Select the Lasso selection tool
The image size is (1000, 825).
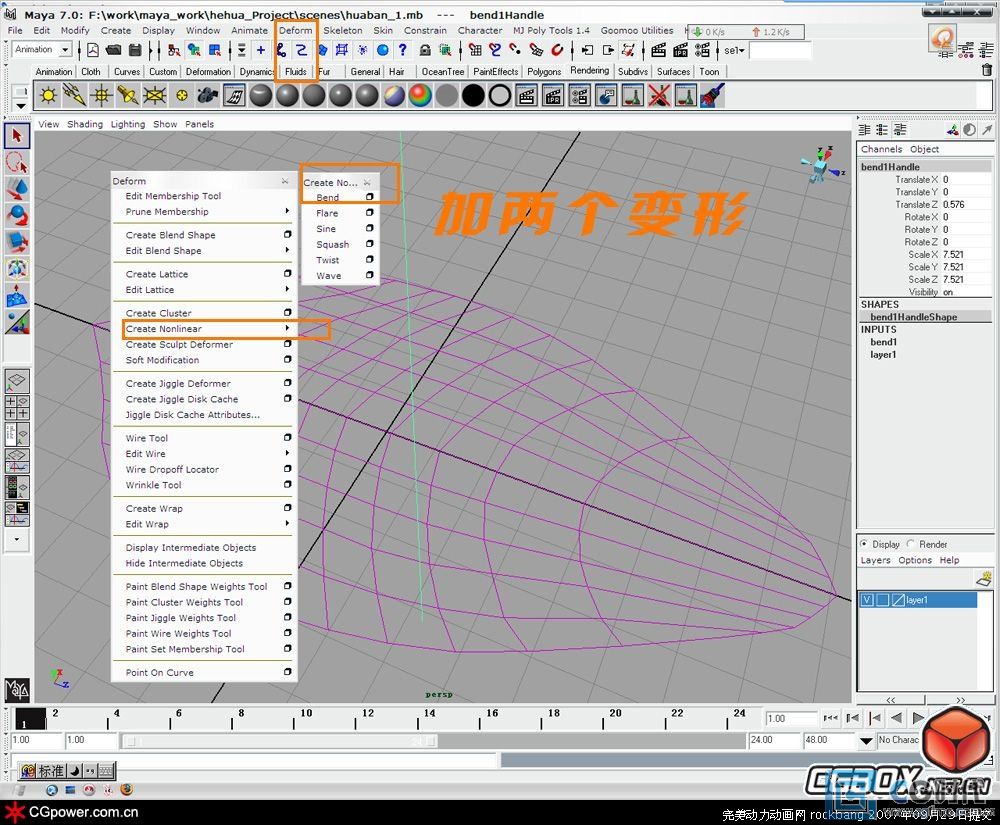[17, 163]
